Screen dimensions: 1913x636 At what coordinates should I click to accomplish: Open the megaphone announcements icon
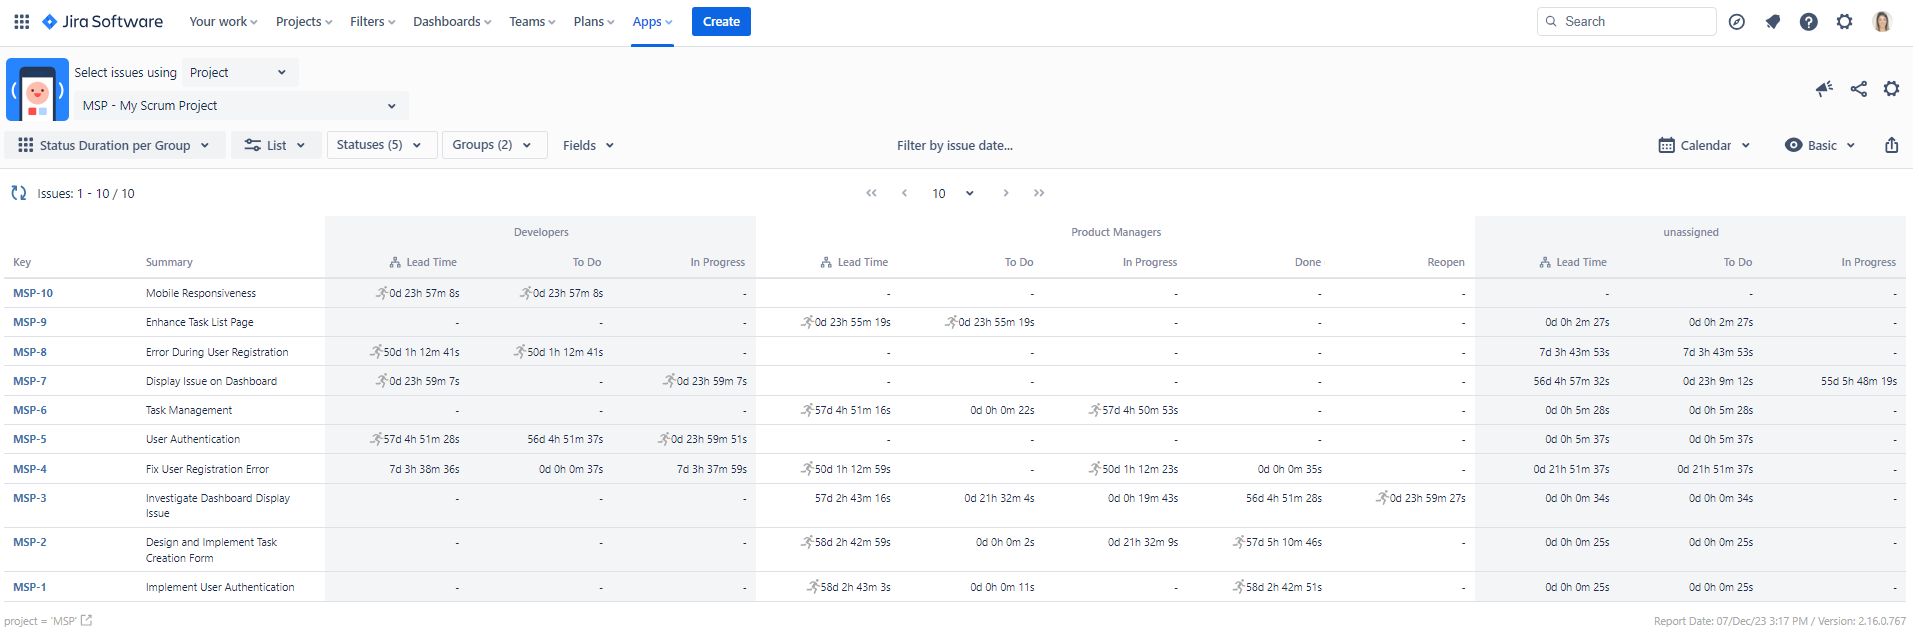(1824, 89)
